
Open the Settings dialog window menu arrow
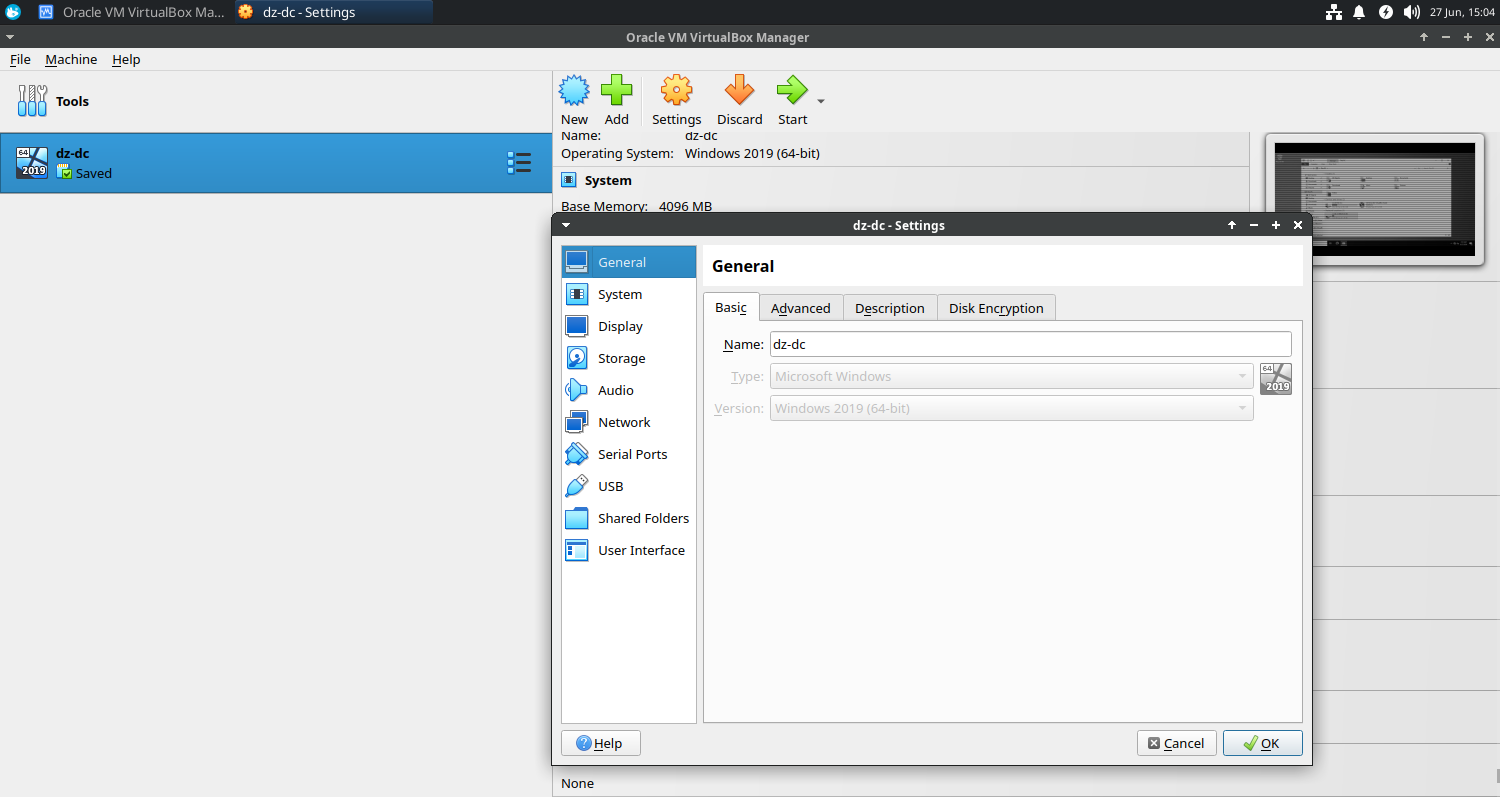566,225
